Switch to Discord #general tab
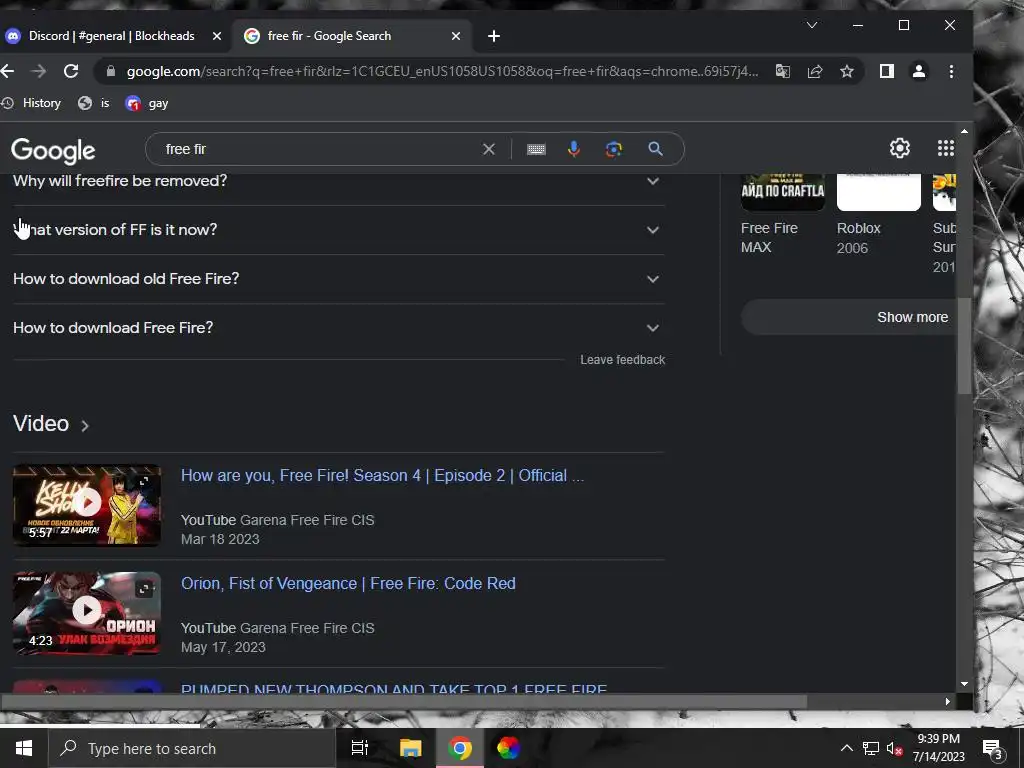 click(x=111, y=36)
